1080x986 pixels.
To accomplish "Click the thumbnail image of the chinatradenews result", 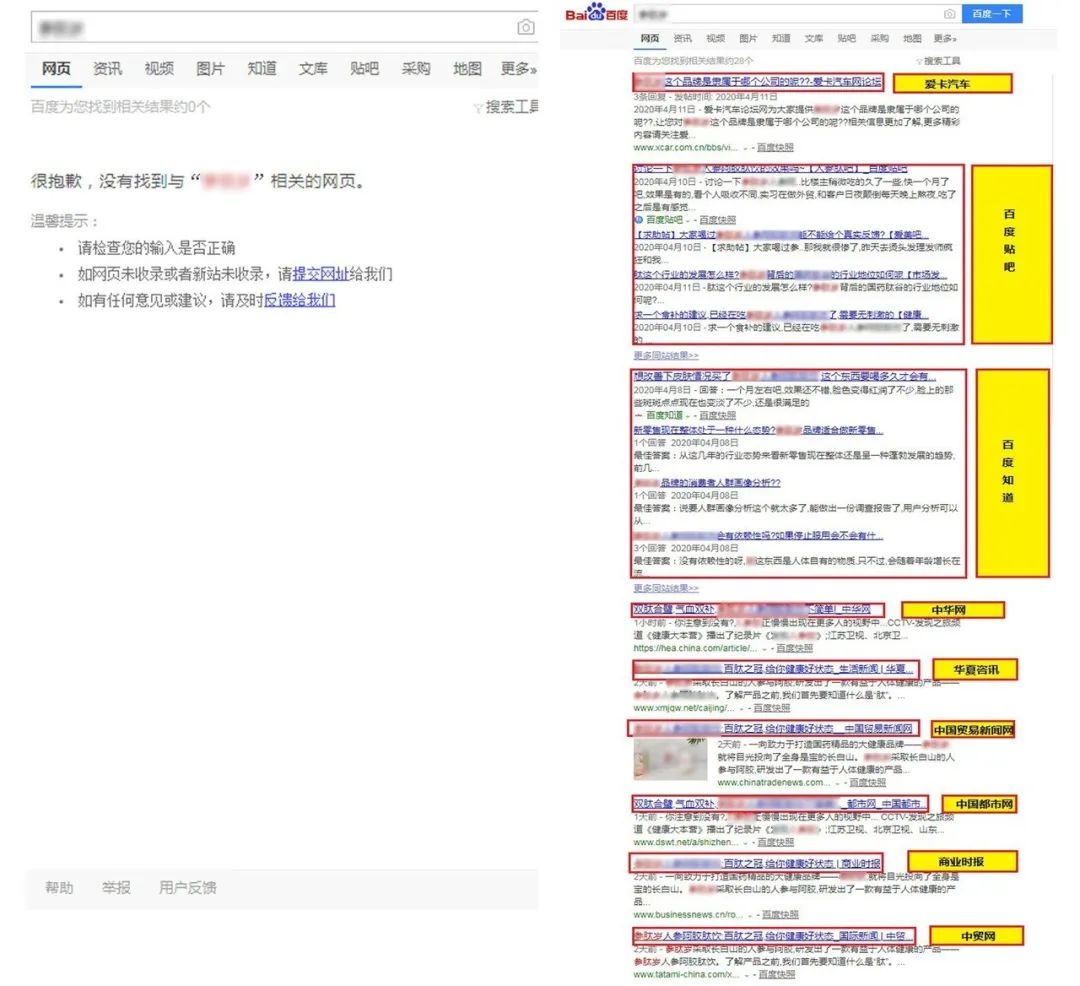I will (x=670, y=759).
